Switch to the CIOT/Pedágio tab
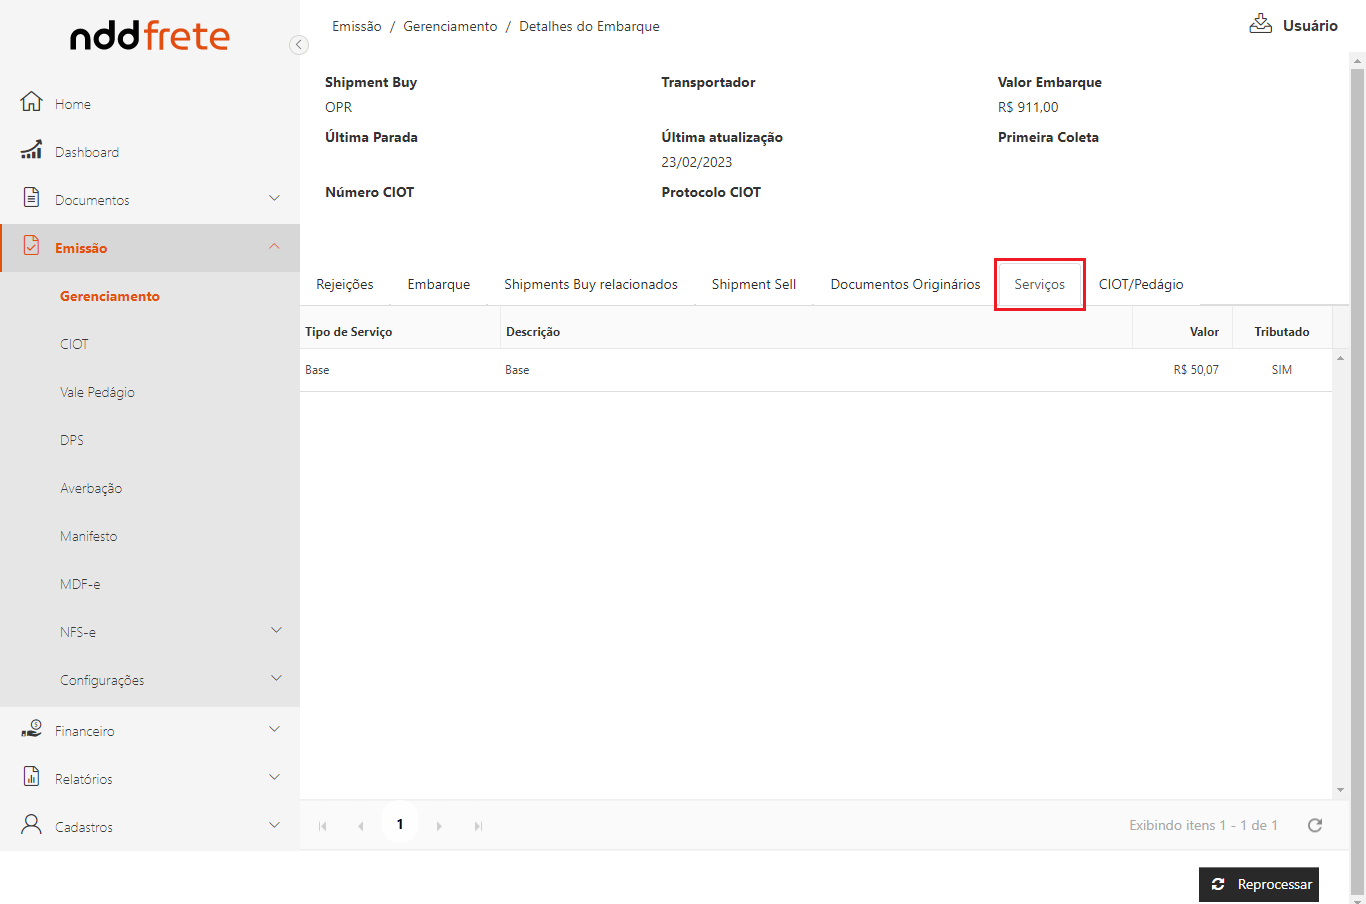This screenshot has width=1366, height=904. 1141,285
